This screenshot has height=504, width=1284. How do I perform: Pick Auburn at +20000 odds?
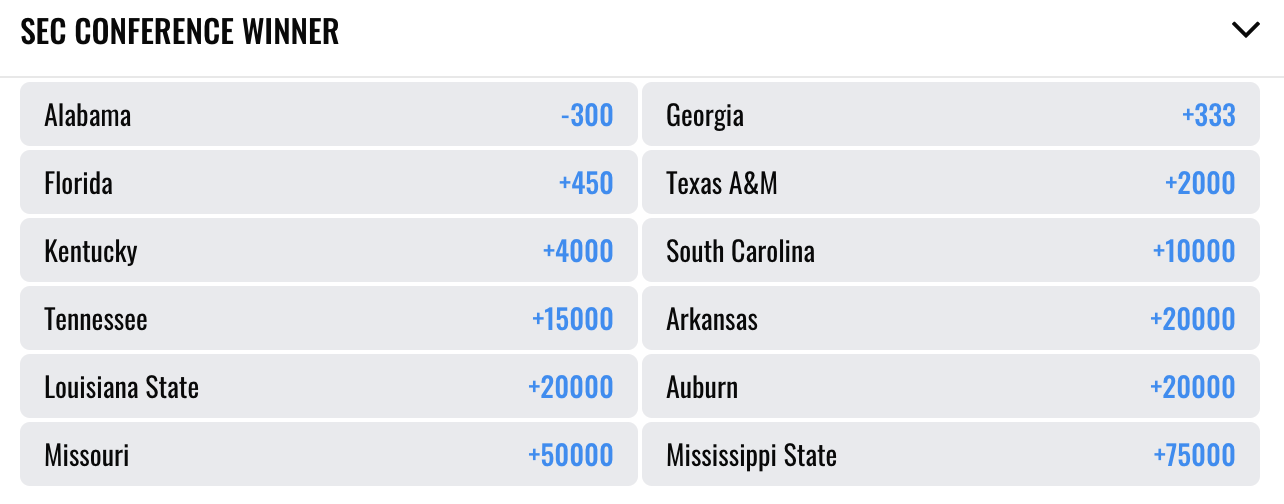click(x=951, y=387)
